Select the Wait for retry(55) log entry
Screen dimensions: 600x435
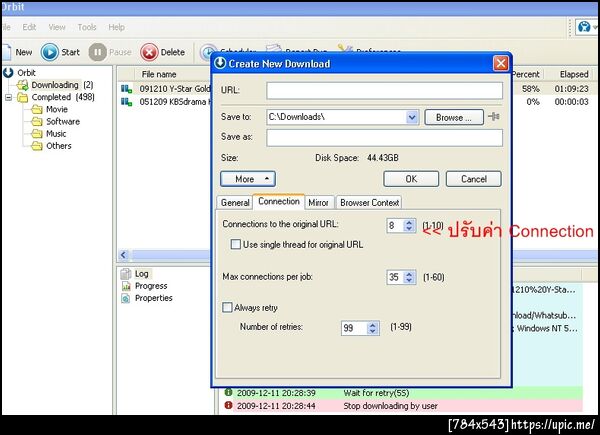pos(402,393)
